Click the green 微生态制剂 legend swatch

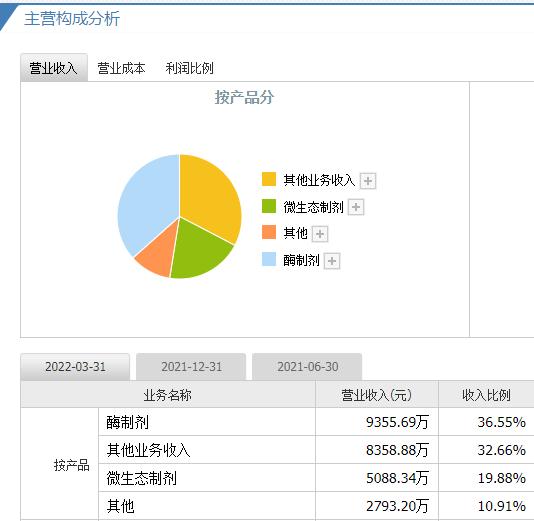[x=269, y=206]
